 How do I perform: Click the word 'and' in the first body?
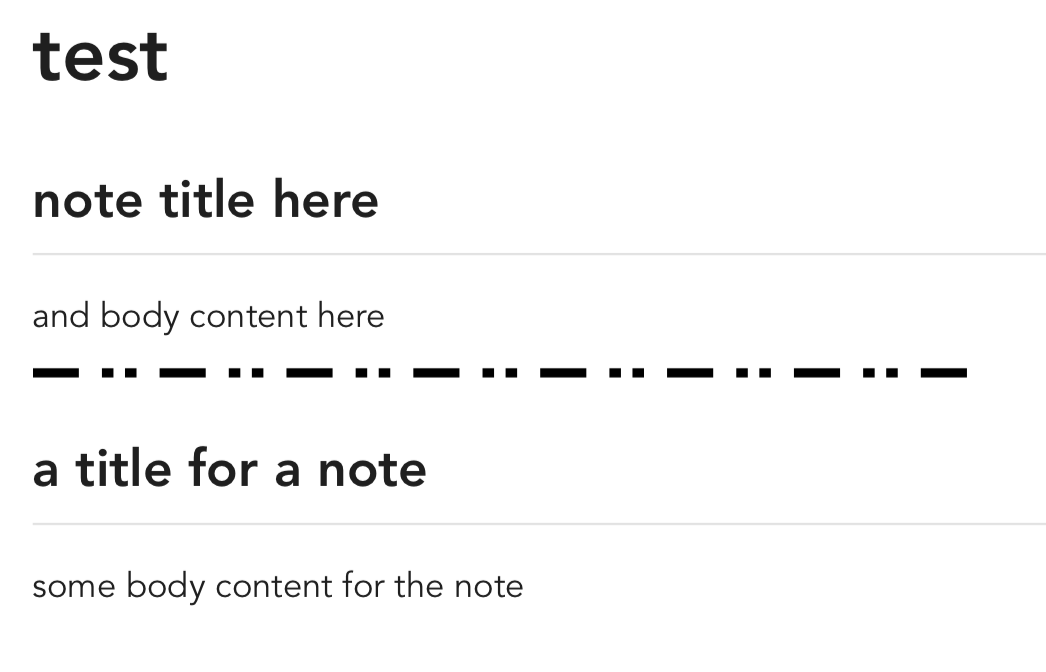coord(61,316)
